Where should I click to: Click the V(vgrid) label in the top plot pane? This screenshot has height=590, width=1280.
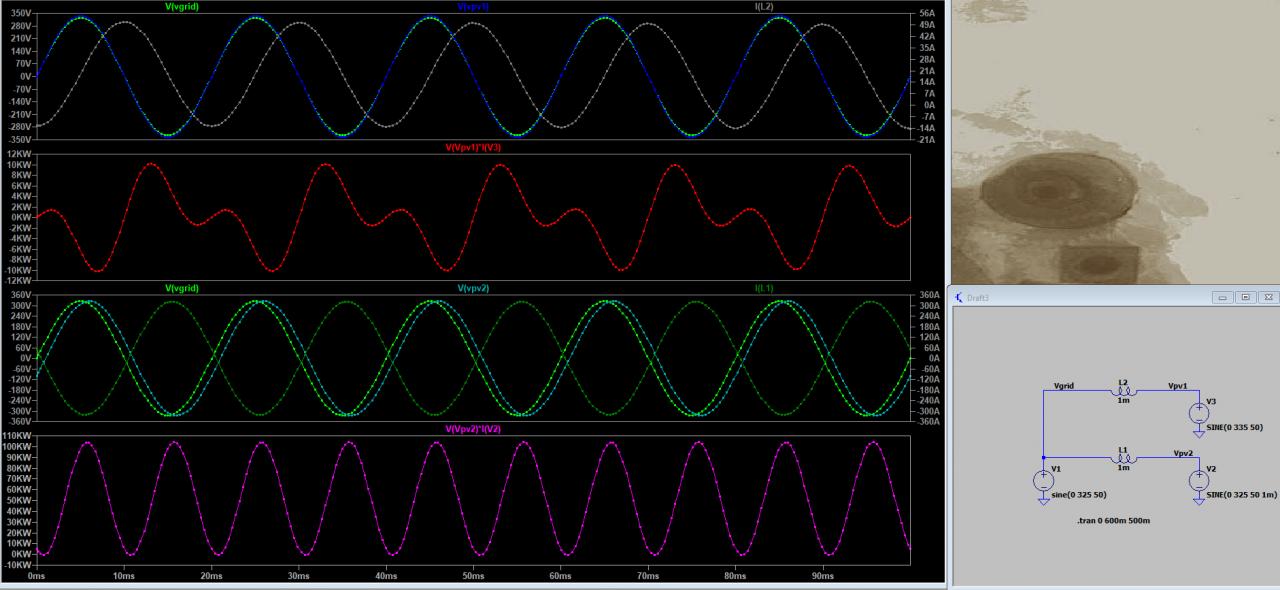(x=182, y=6)
